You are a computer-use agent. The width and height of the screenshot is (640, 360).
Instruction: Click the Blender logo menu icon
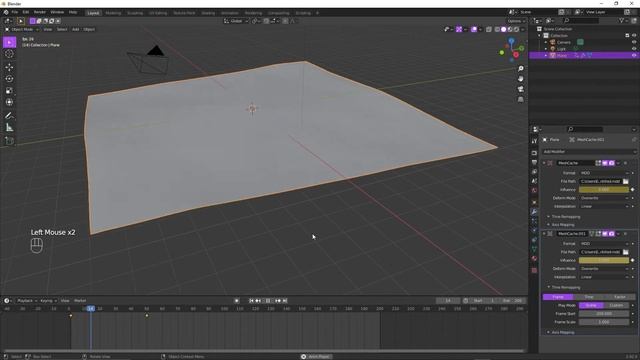point(6,12)
